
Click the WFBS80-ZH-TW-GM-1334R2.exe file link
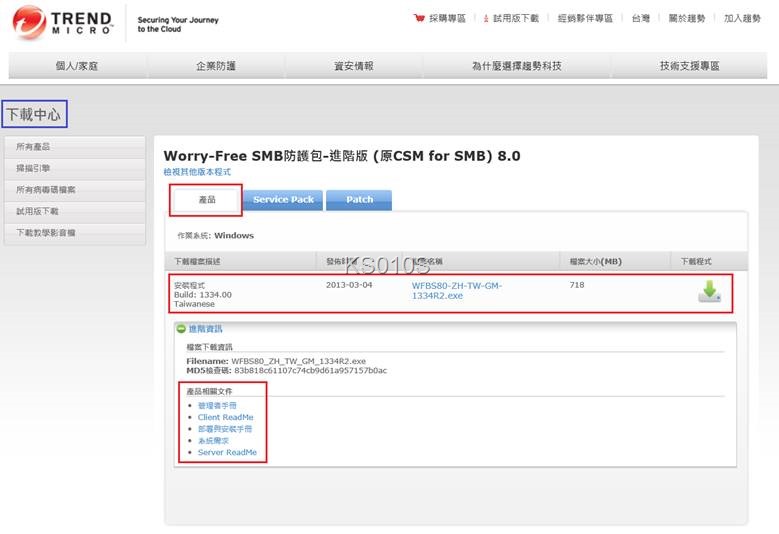tap(457, 291)
